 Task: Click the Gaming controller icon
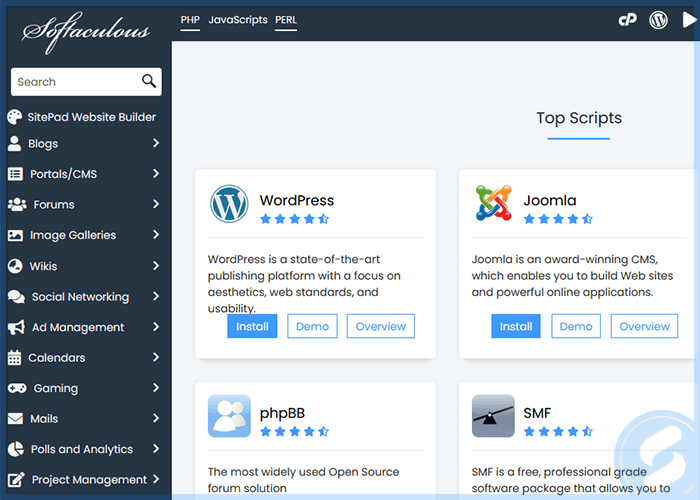pos(17,388)
